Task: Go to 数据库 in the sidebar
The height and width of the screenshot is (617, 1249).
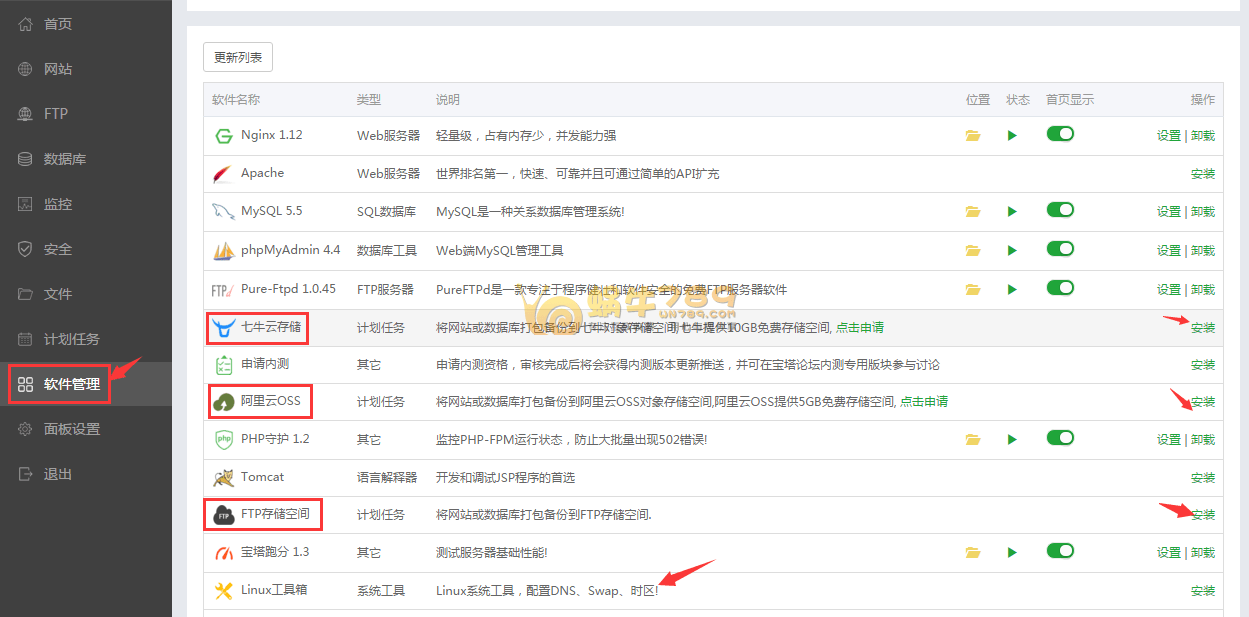Action: 64,159
